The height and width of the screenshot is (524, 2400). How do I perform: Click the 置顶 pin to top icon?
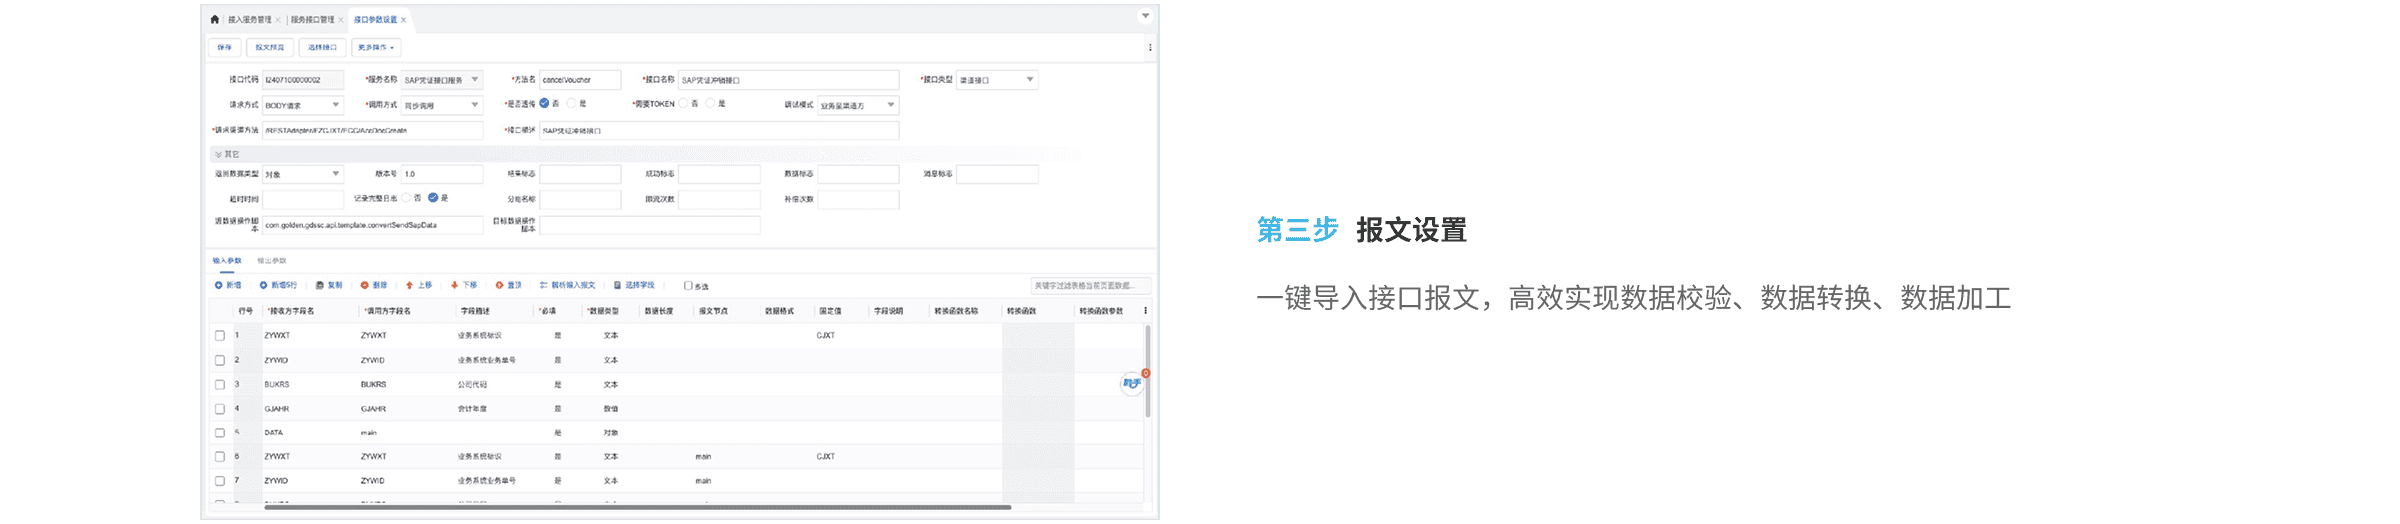500,286
